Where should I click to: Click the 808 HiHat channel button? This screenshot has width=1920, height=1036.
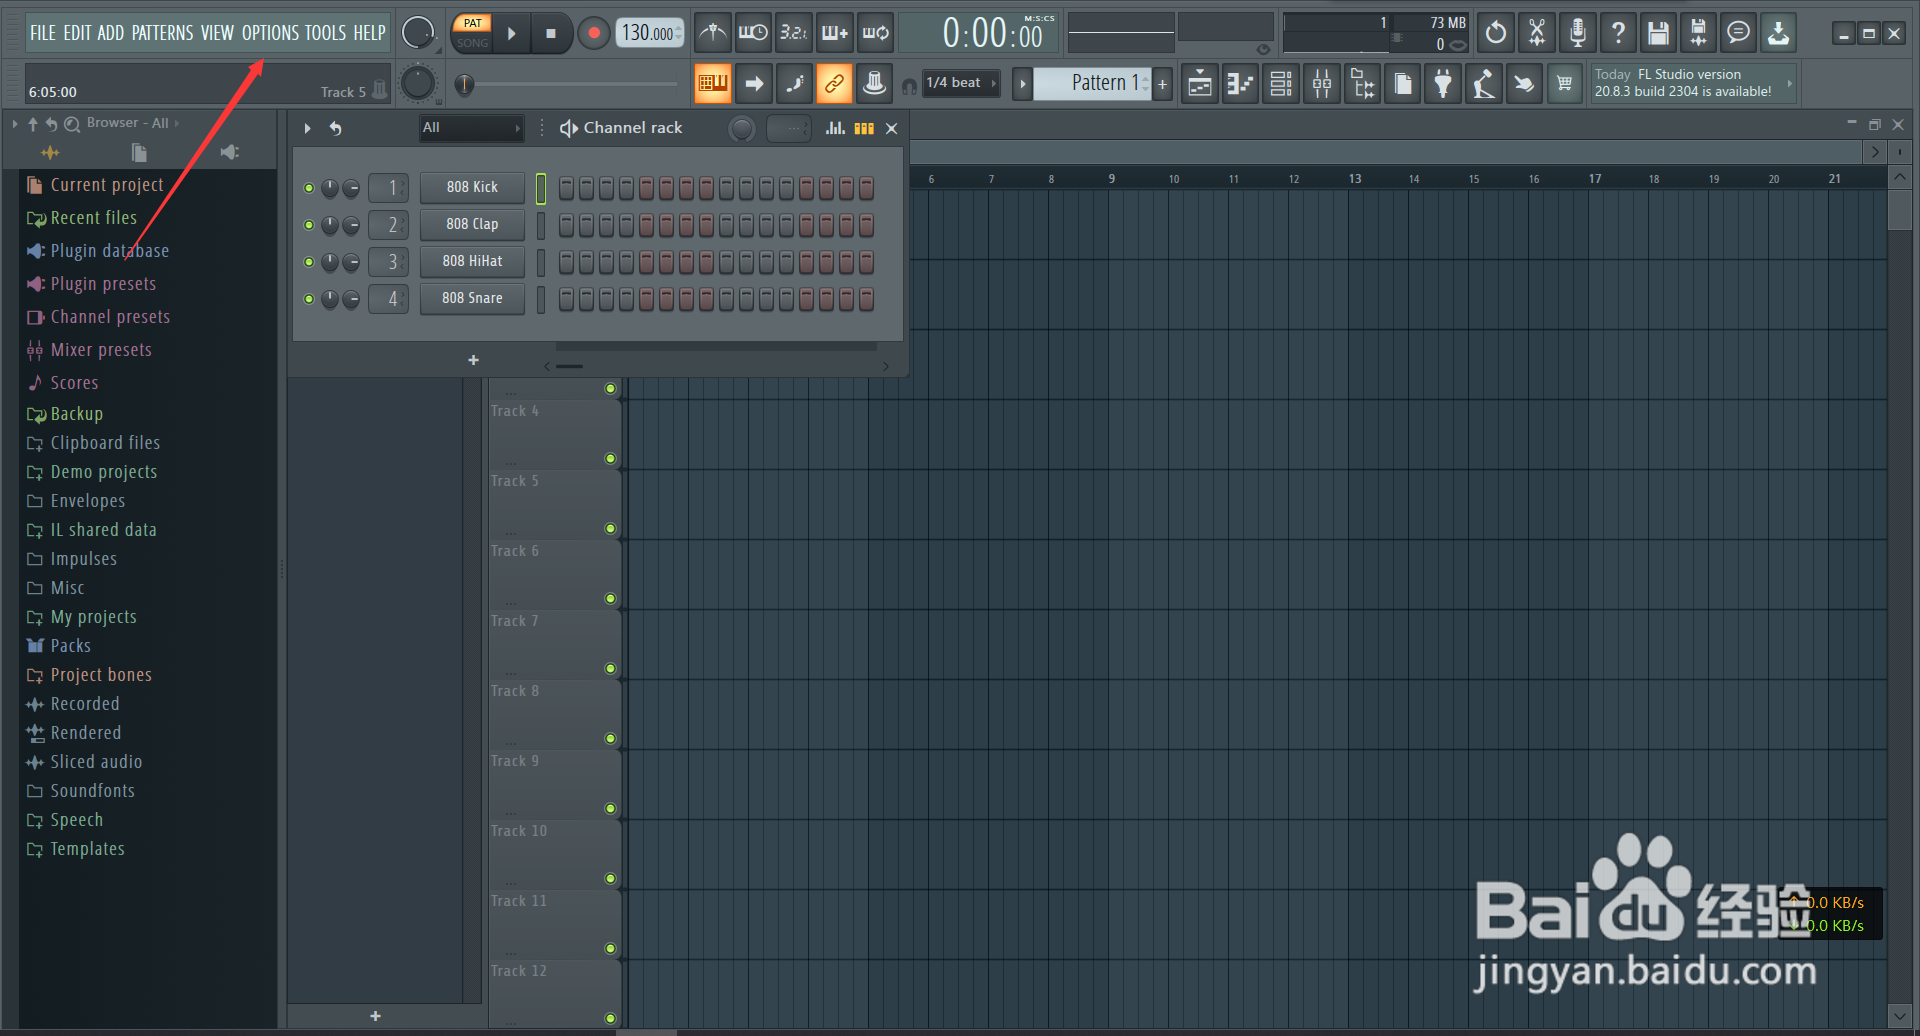(471, 261)
